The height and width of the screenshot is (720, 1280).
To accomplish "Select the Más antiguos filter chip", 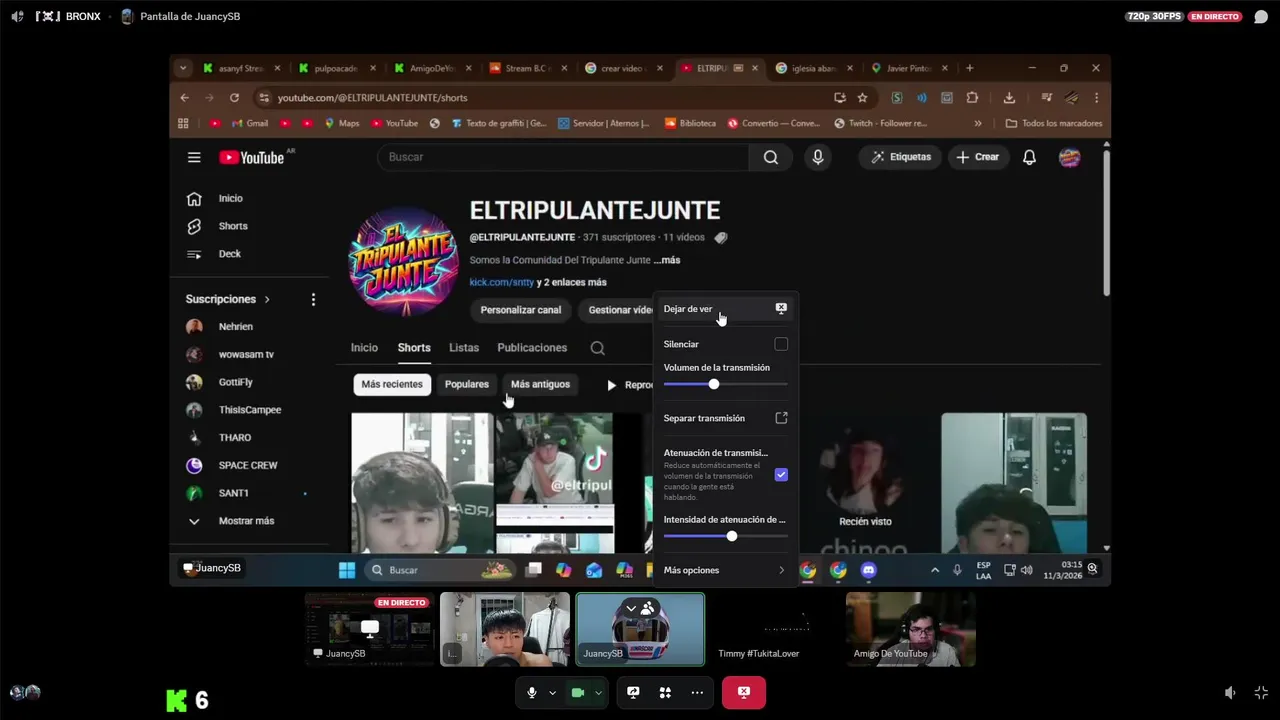I will point(540,384).
